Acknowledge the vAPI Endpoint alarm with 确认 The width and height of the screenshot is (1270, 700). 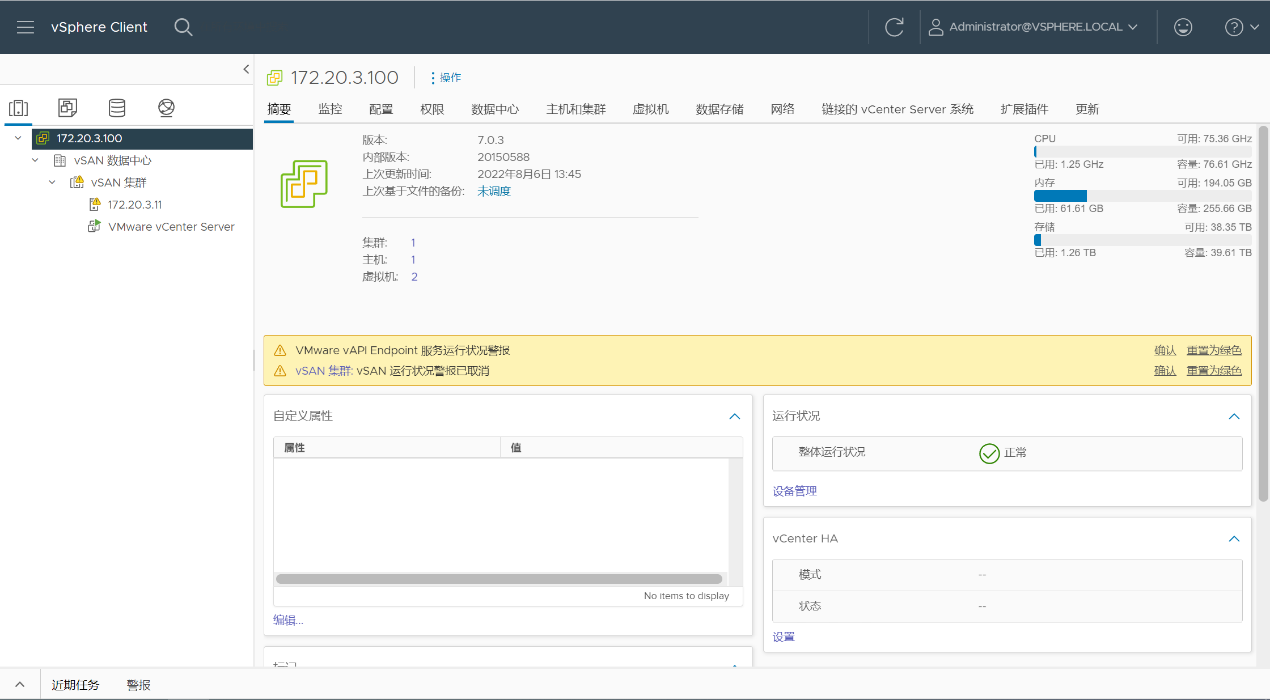[1165, 351]
